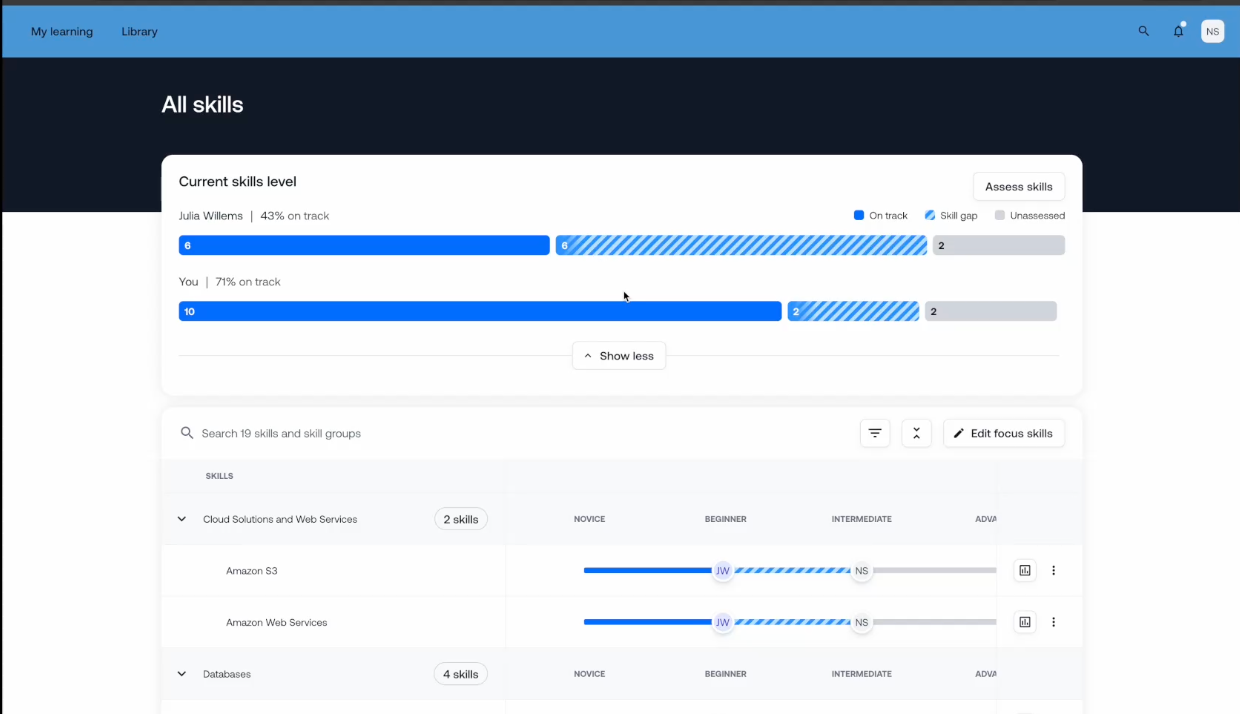1240x714 pixels.
Task: Click the Skill gap legend item
Action: (951, 215)
